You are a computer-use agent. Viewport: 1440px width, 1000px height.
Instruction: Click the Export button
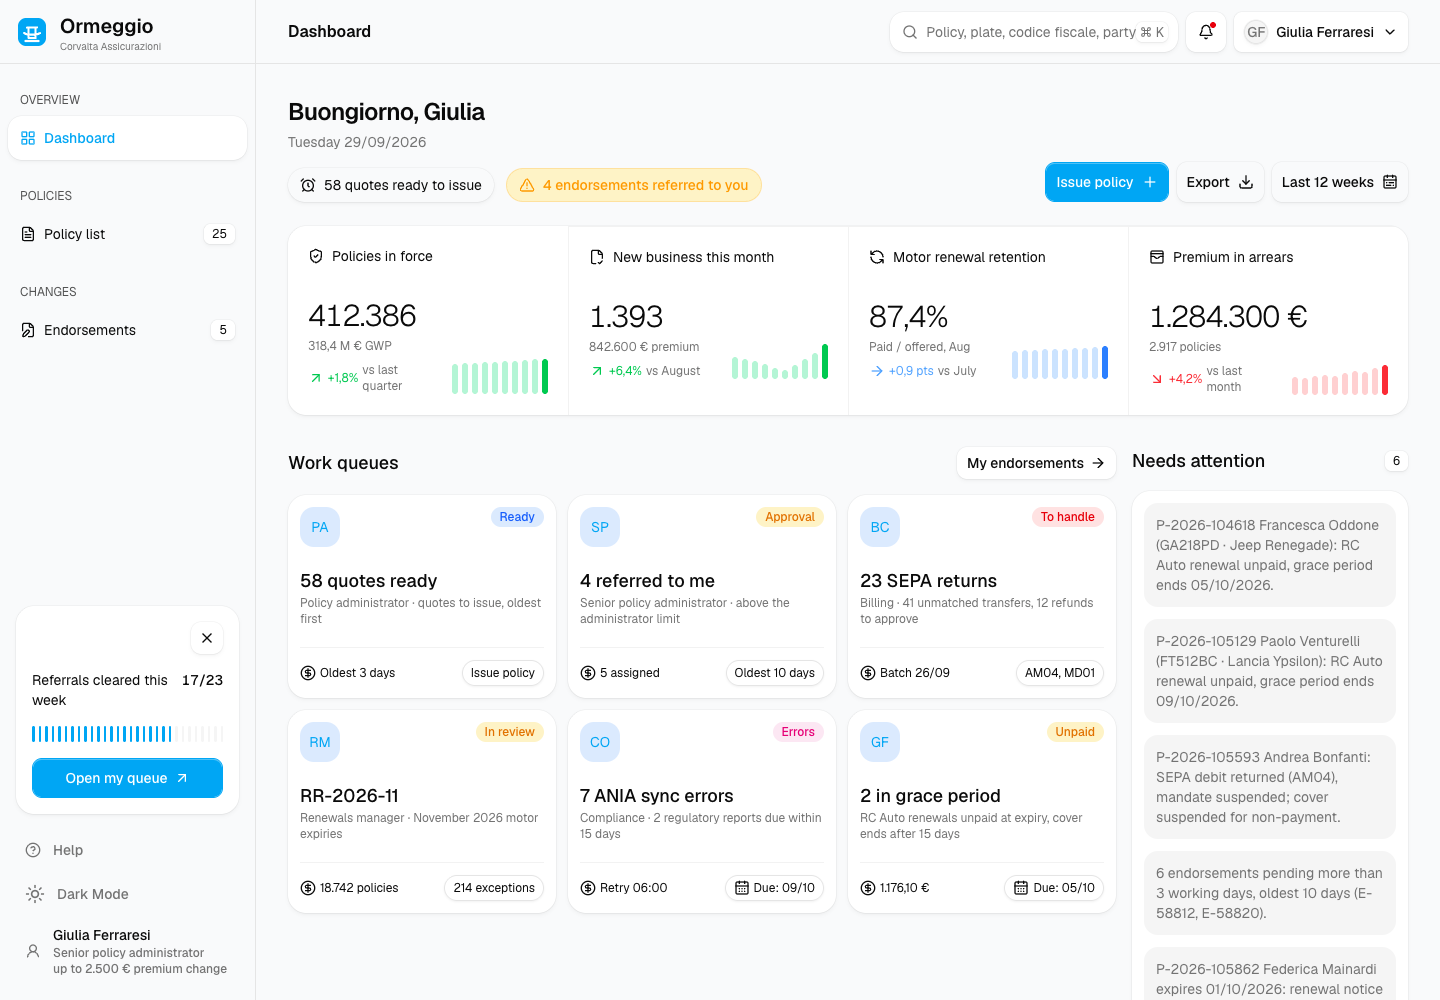[1220, 182]
